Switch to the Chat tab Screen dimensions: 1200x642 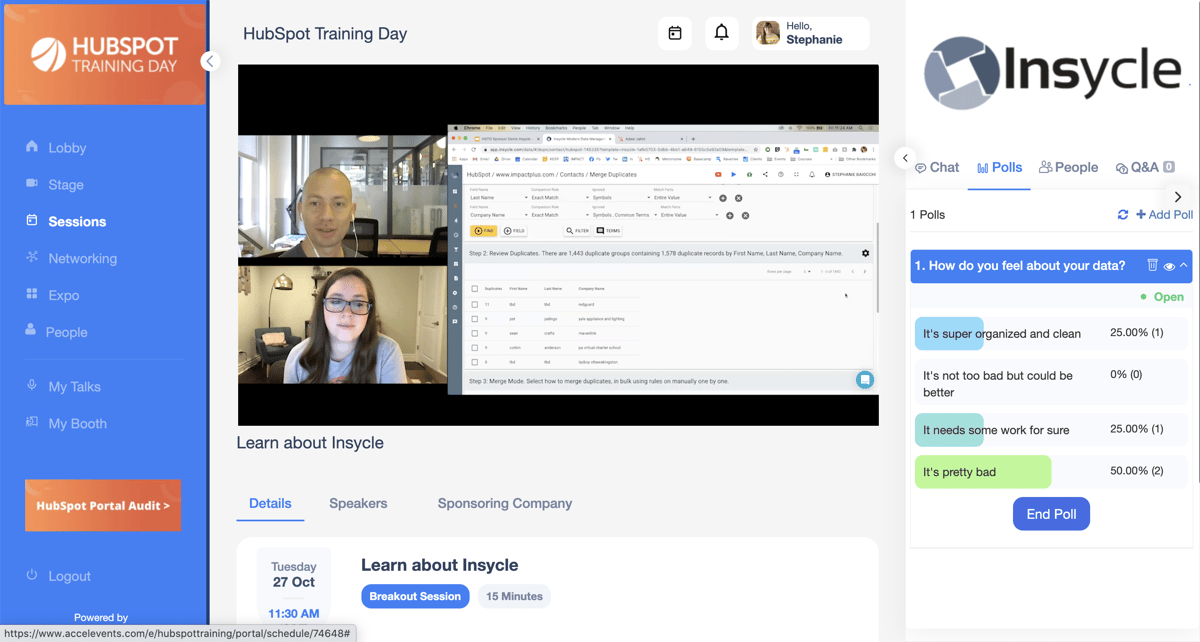pos(937,168)
